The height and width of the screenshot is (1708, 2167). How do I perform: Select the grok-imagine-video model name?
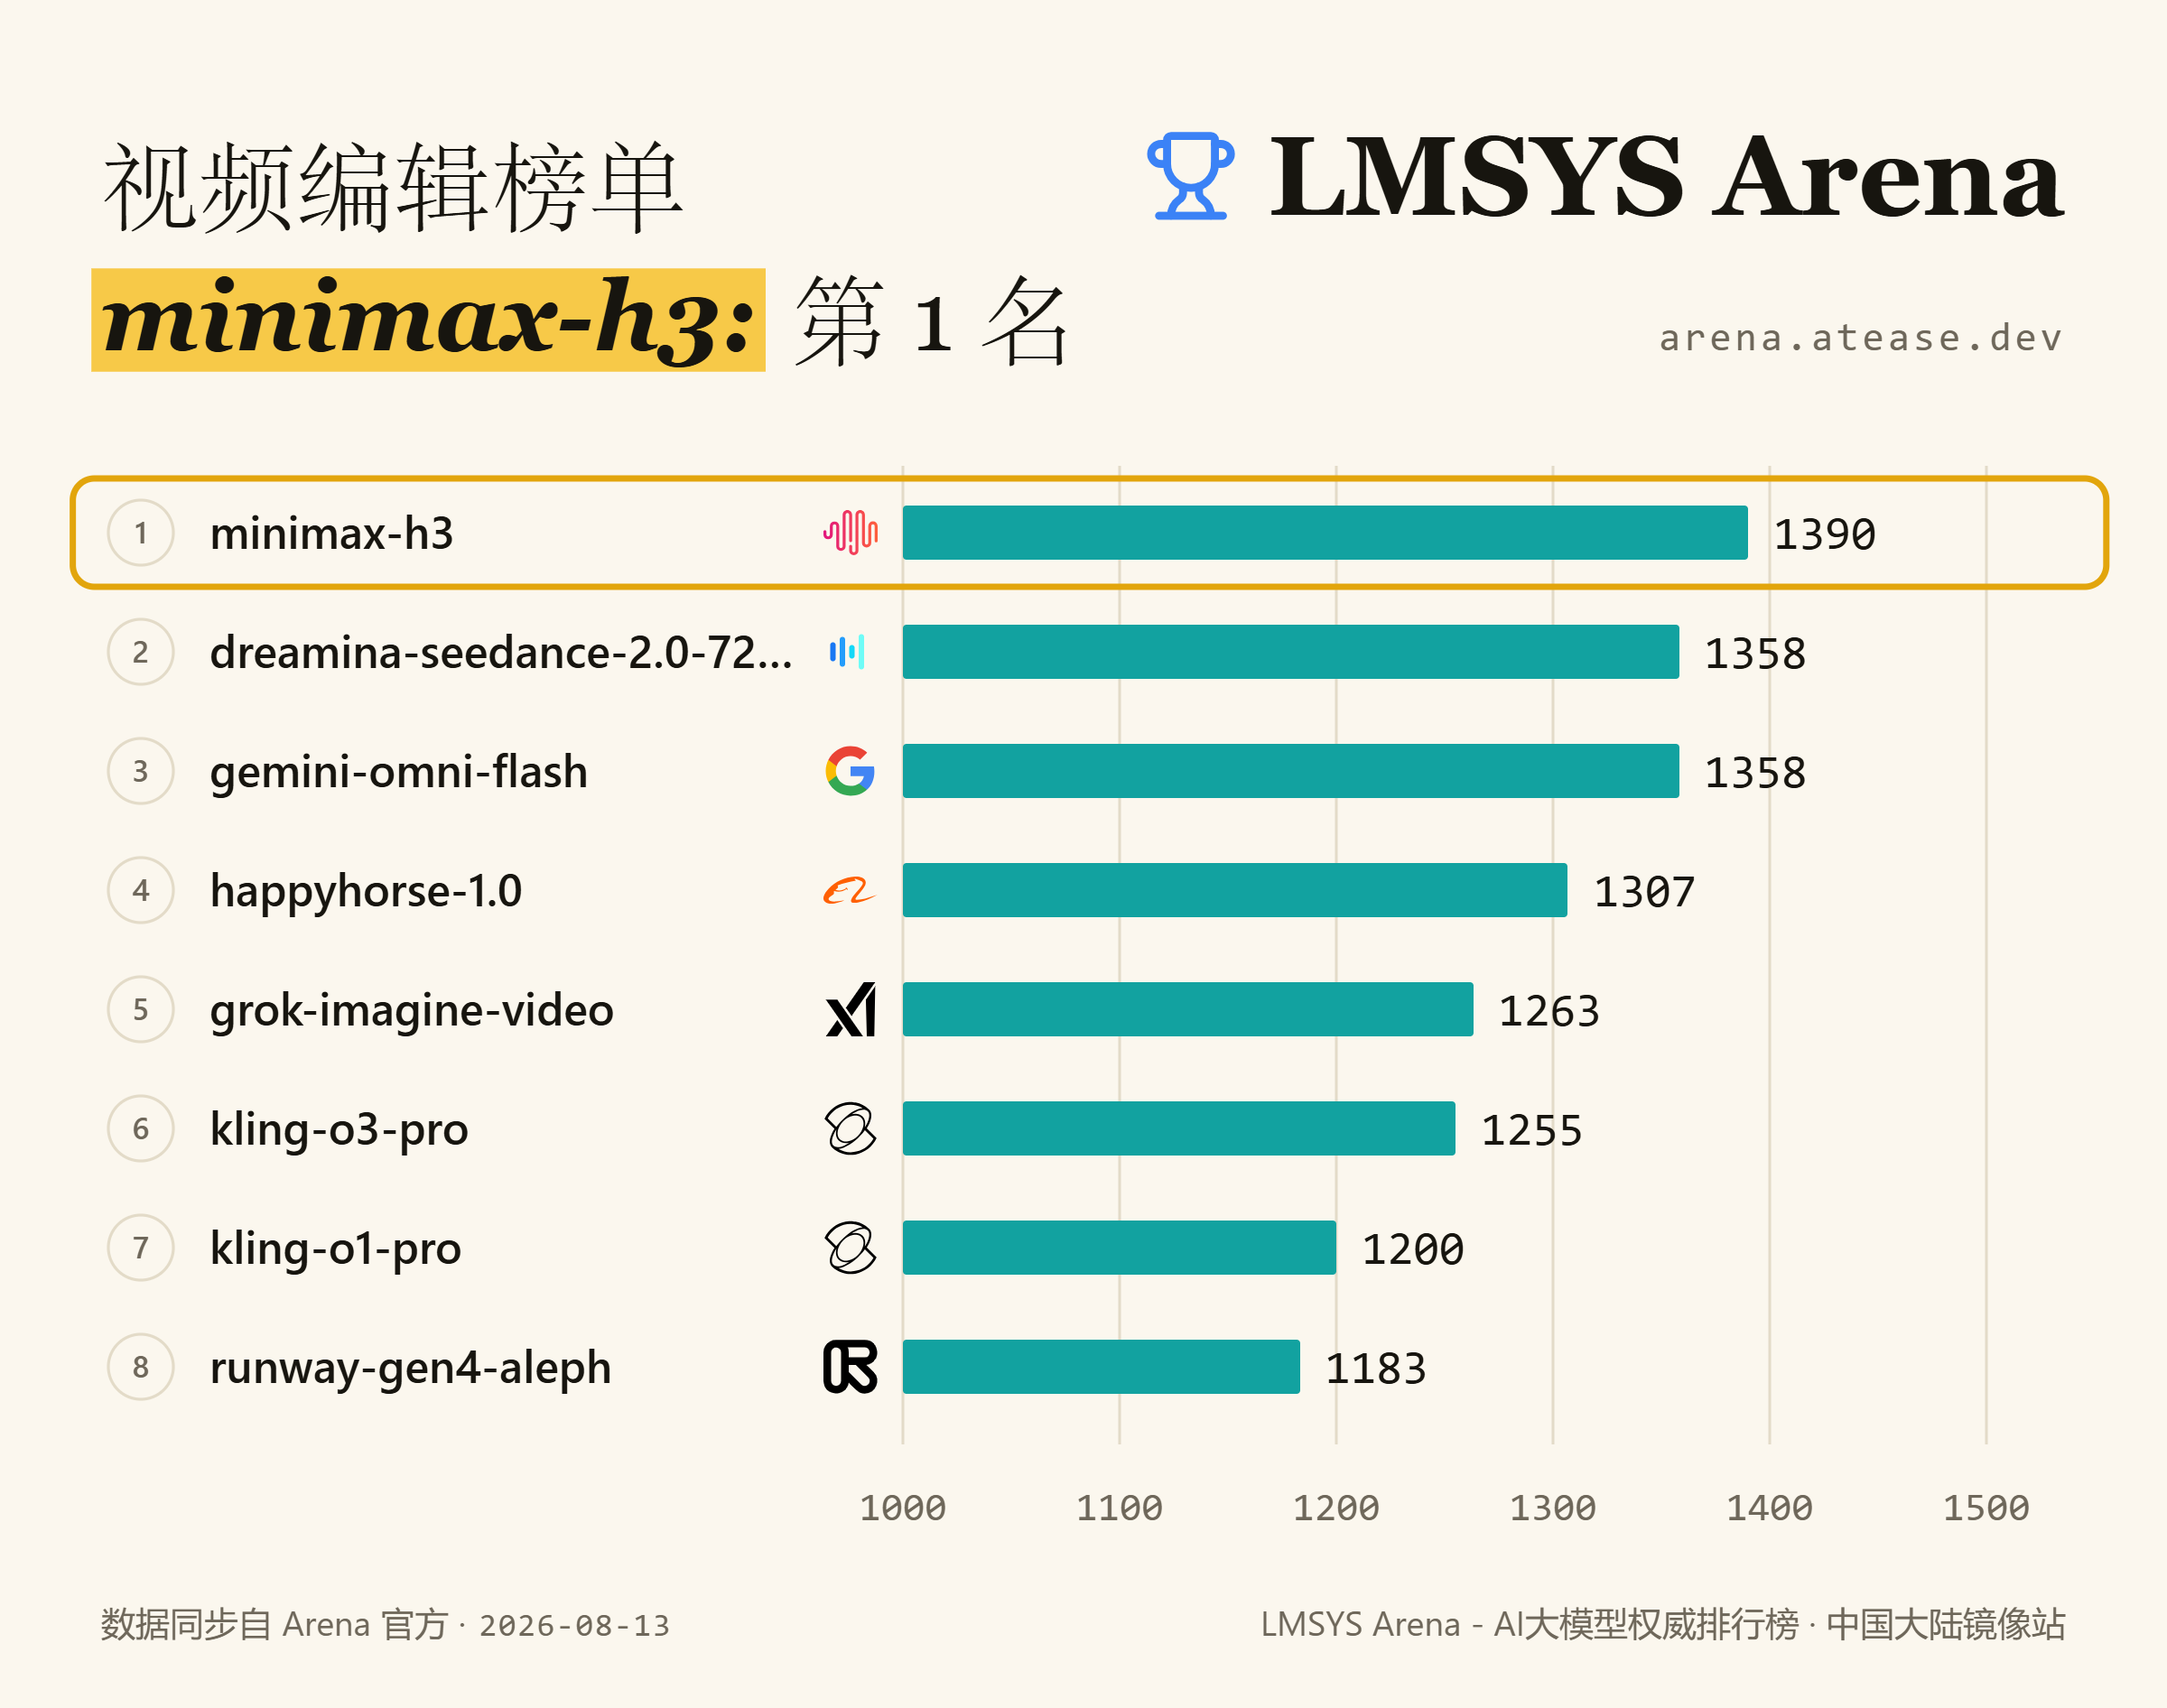412,1009
